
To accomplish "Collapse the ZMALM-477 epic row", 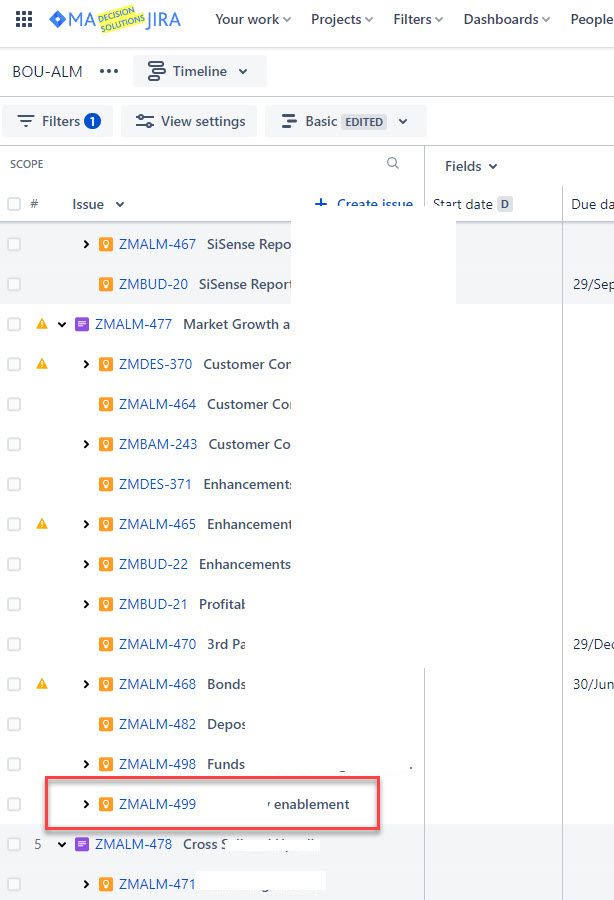I will 62,324.
